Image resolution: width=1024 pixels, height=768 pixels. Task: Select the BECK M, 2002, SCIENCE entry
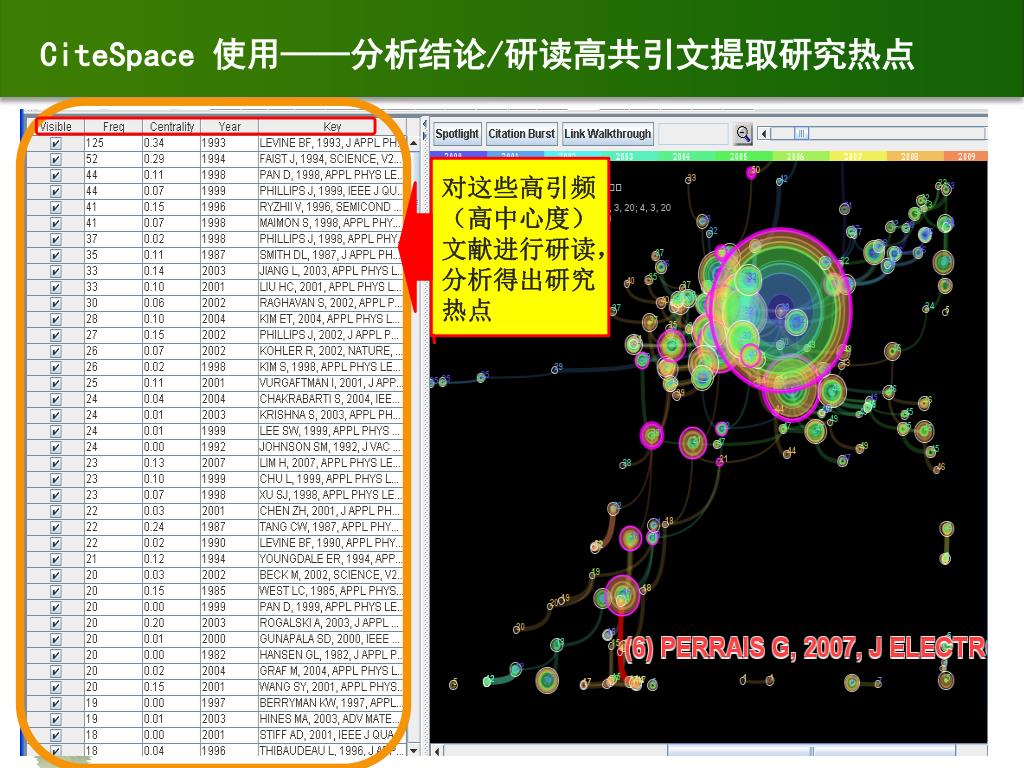point(330,575)
